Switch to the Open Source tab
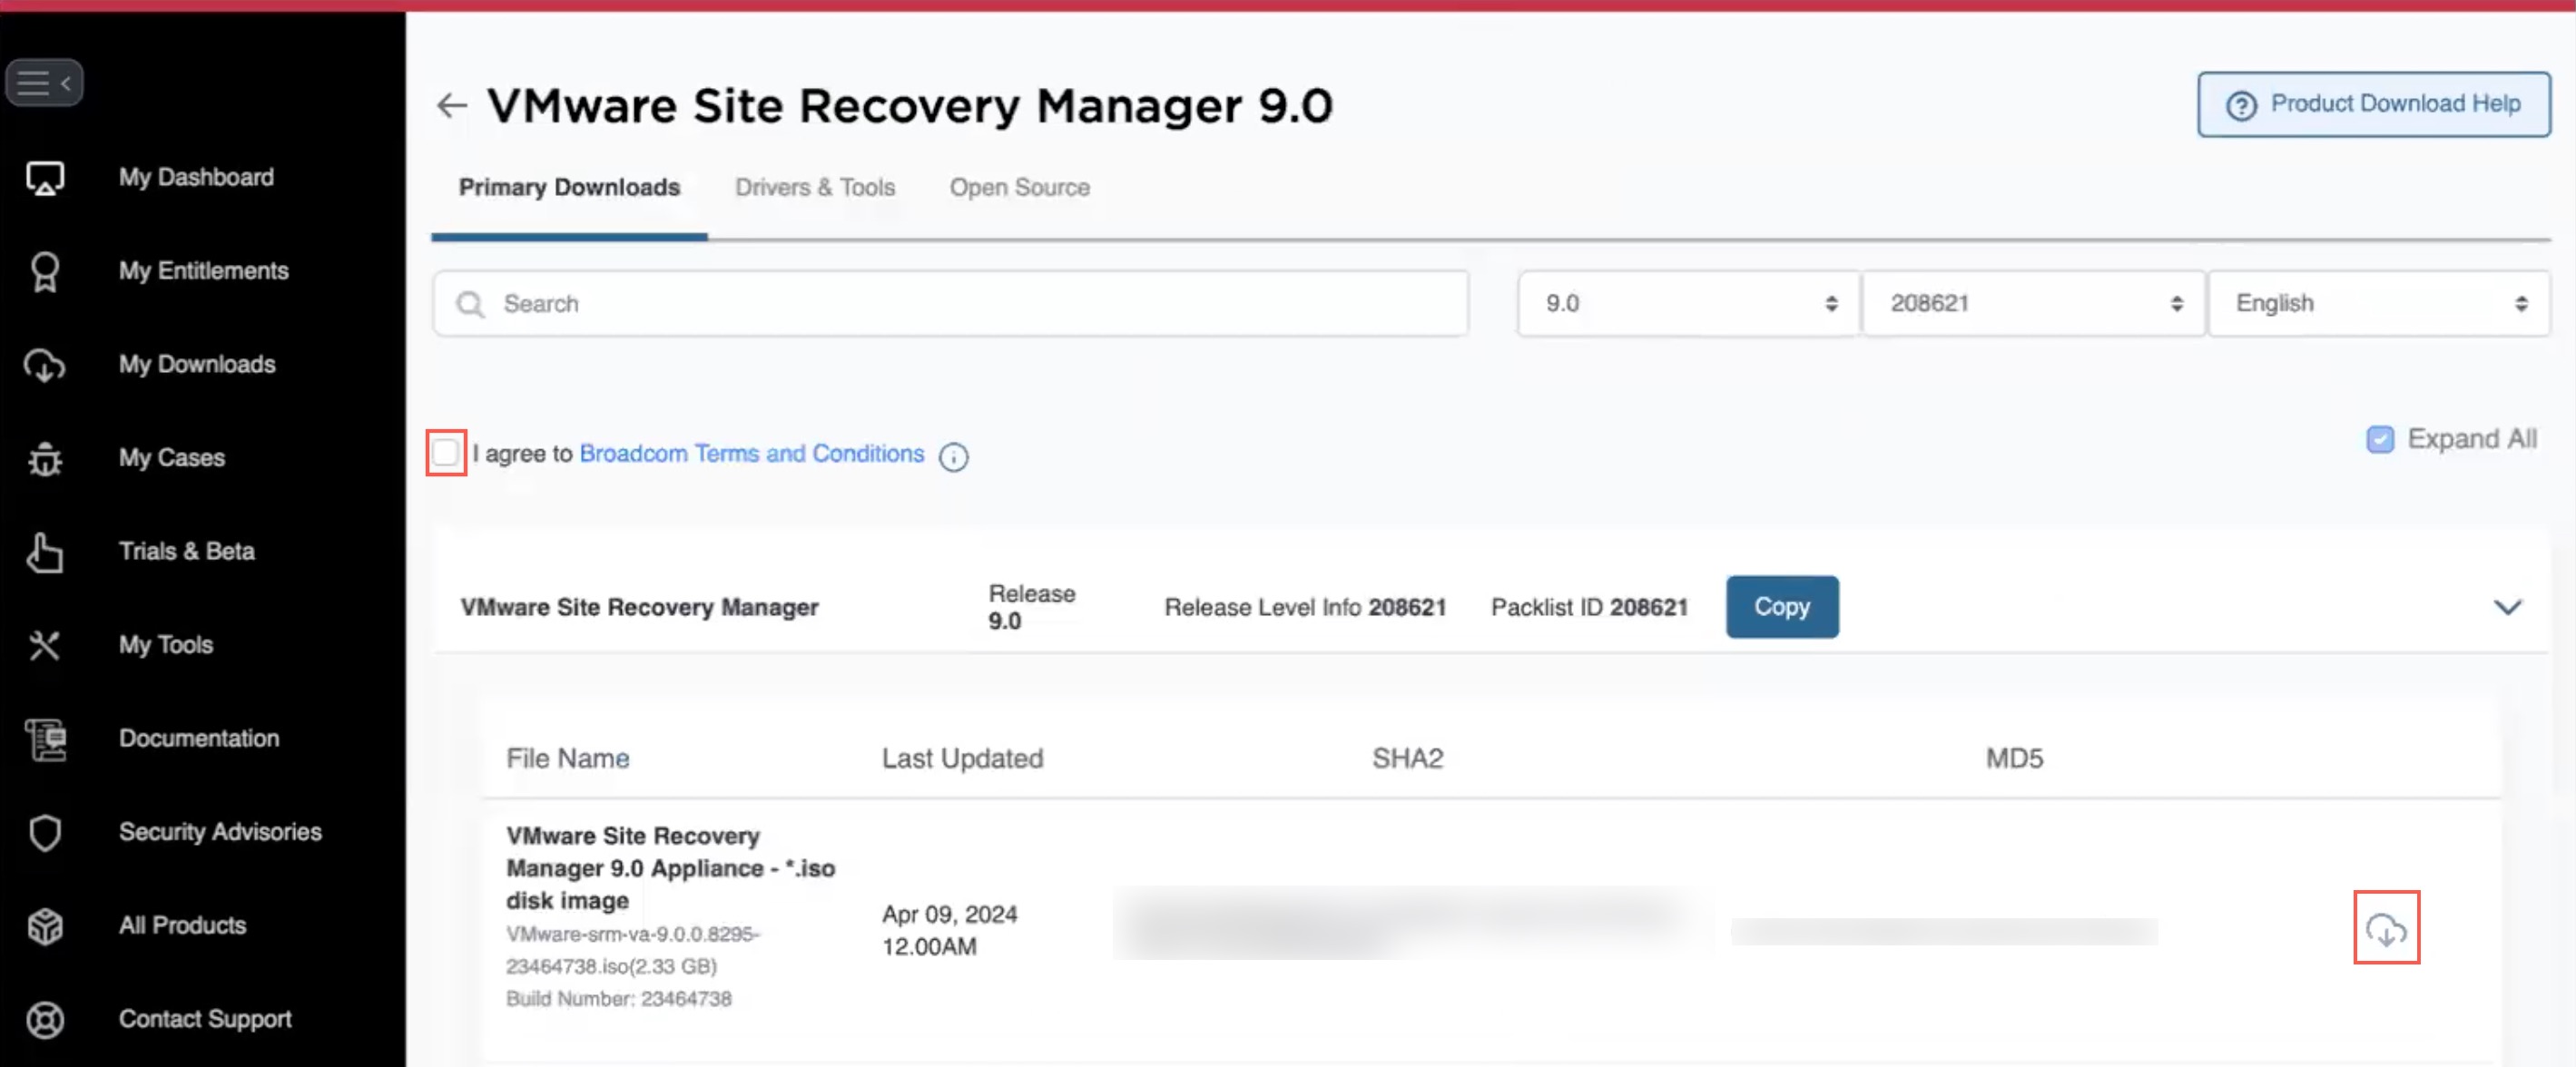Screen dimensions: 2576x1067 pyautogui.click(x=1020, y=187)
